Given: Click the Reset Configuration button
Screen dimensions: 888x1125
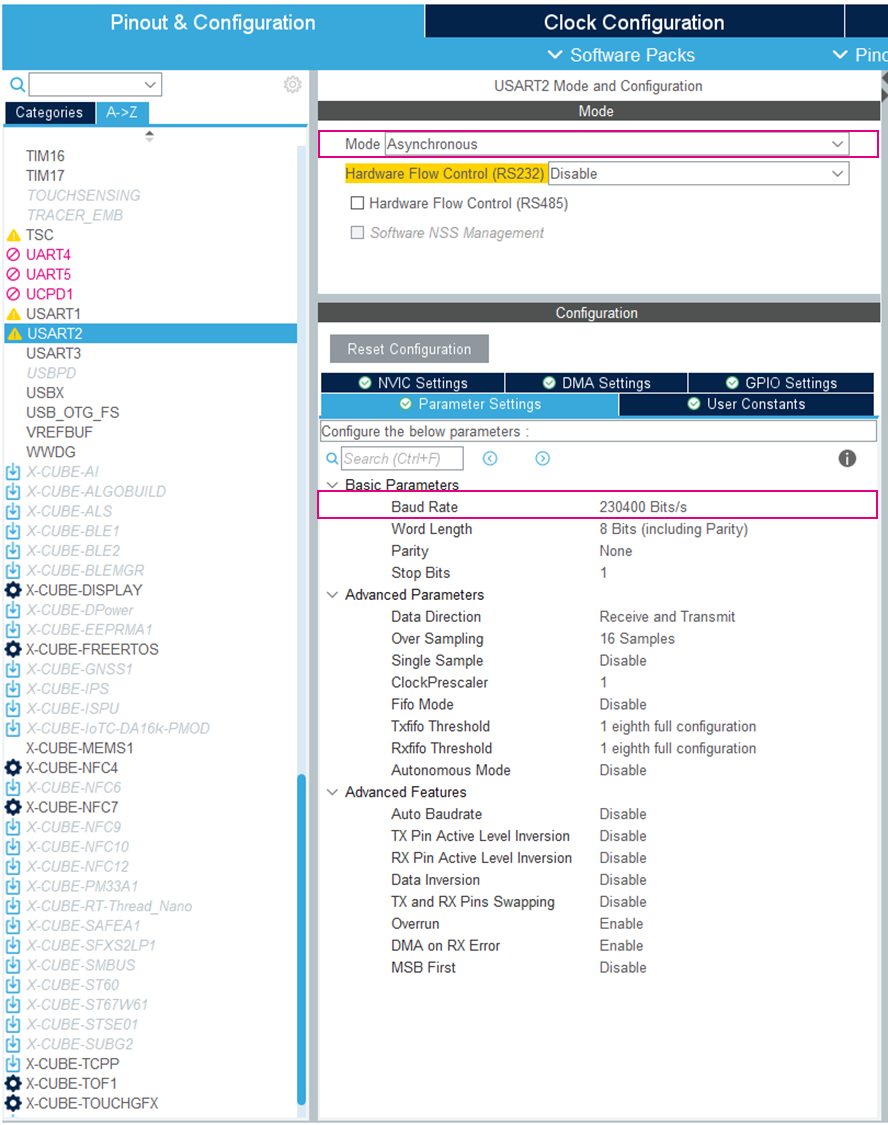Looking at the screenshot, I should 410,349.
